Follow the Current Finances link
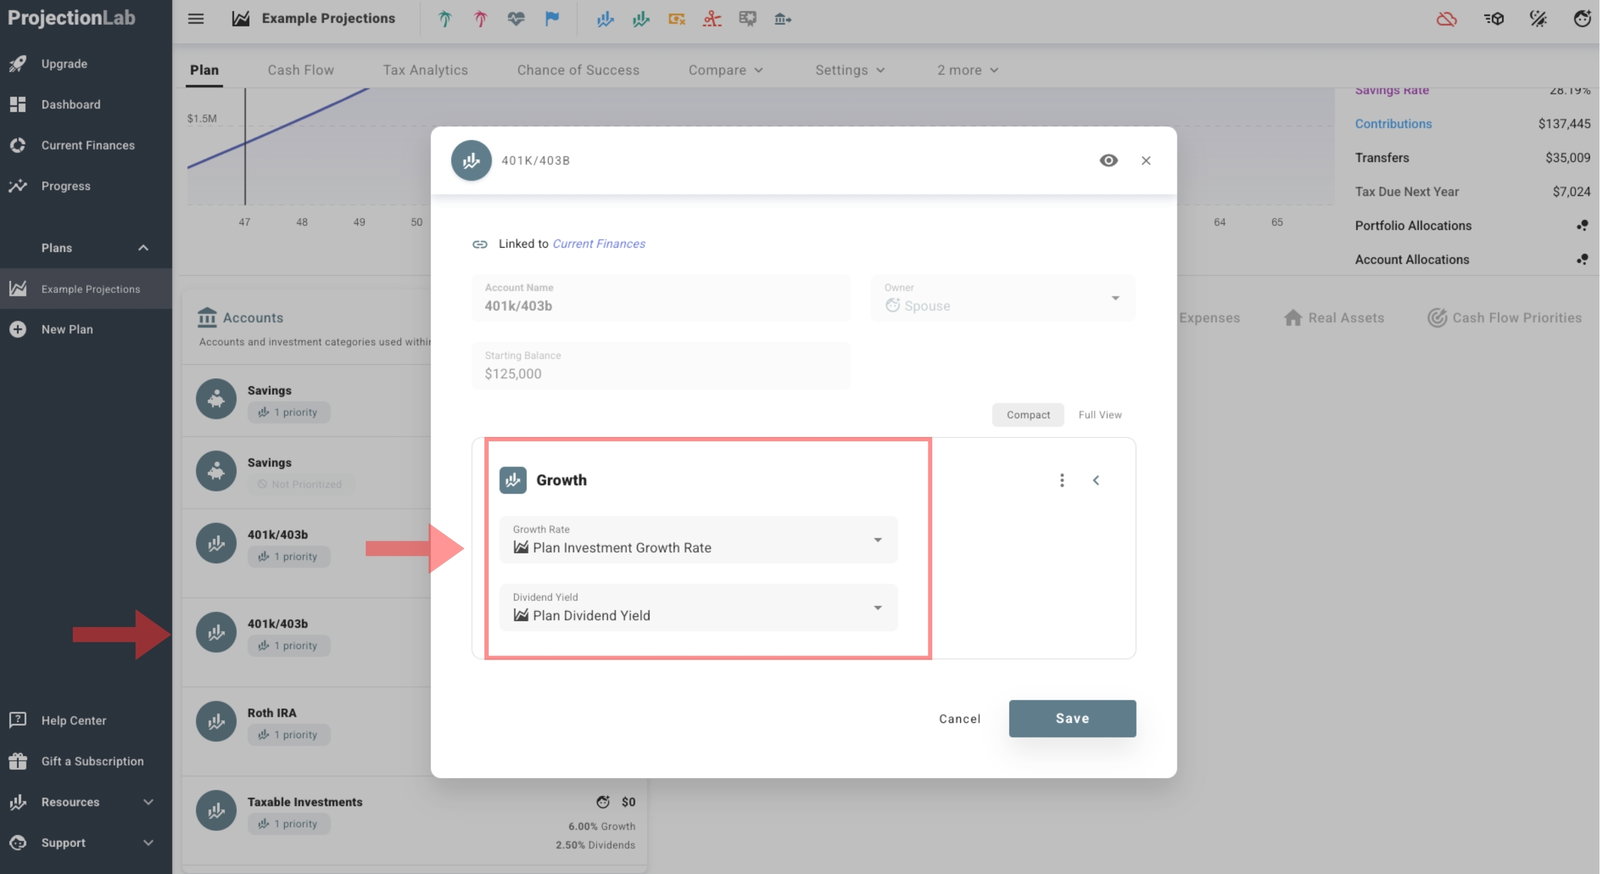This screenshot has width=1600, height=874. click(x=598, y=244)
